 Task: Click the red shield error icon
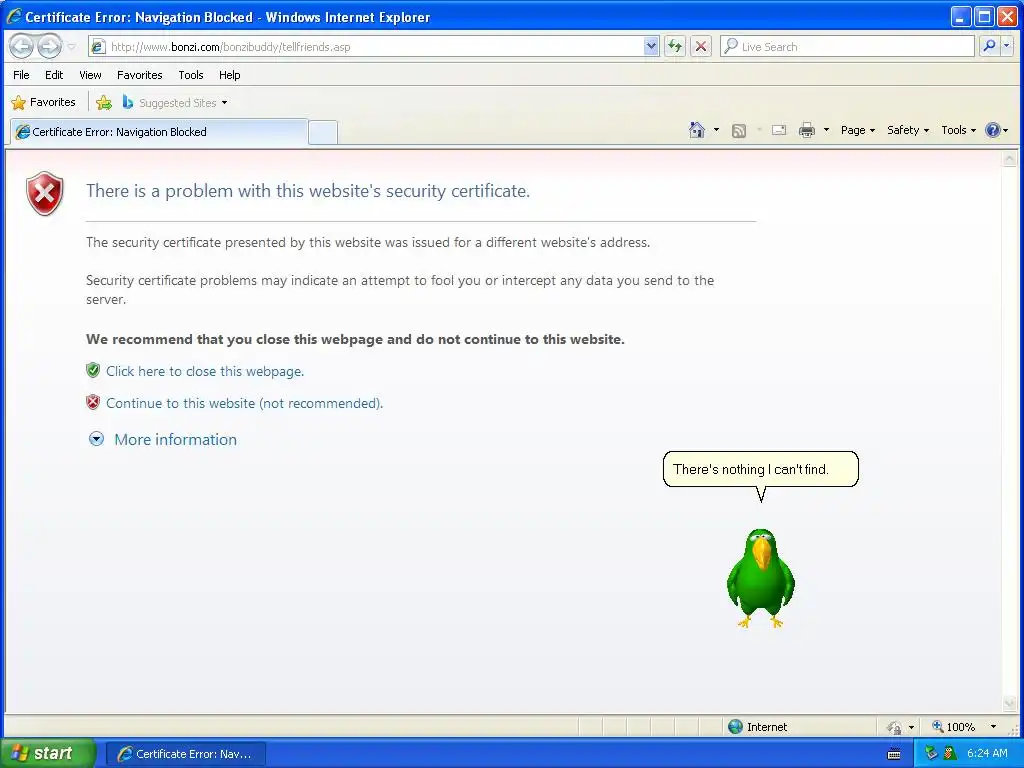coord(44,193)
